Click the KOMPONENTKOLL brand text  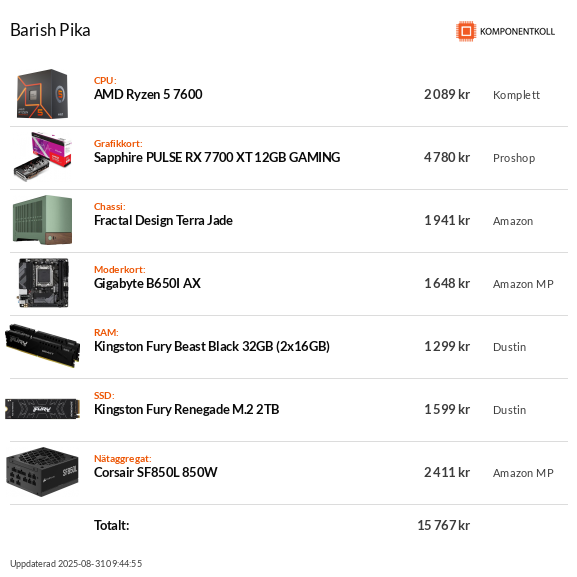pyautogui.click(x=517, y=32)
